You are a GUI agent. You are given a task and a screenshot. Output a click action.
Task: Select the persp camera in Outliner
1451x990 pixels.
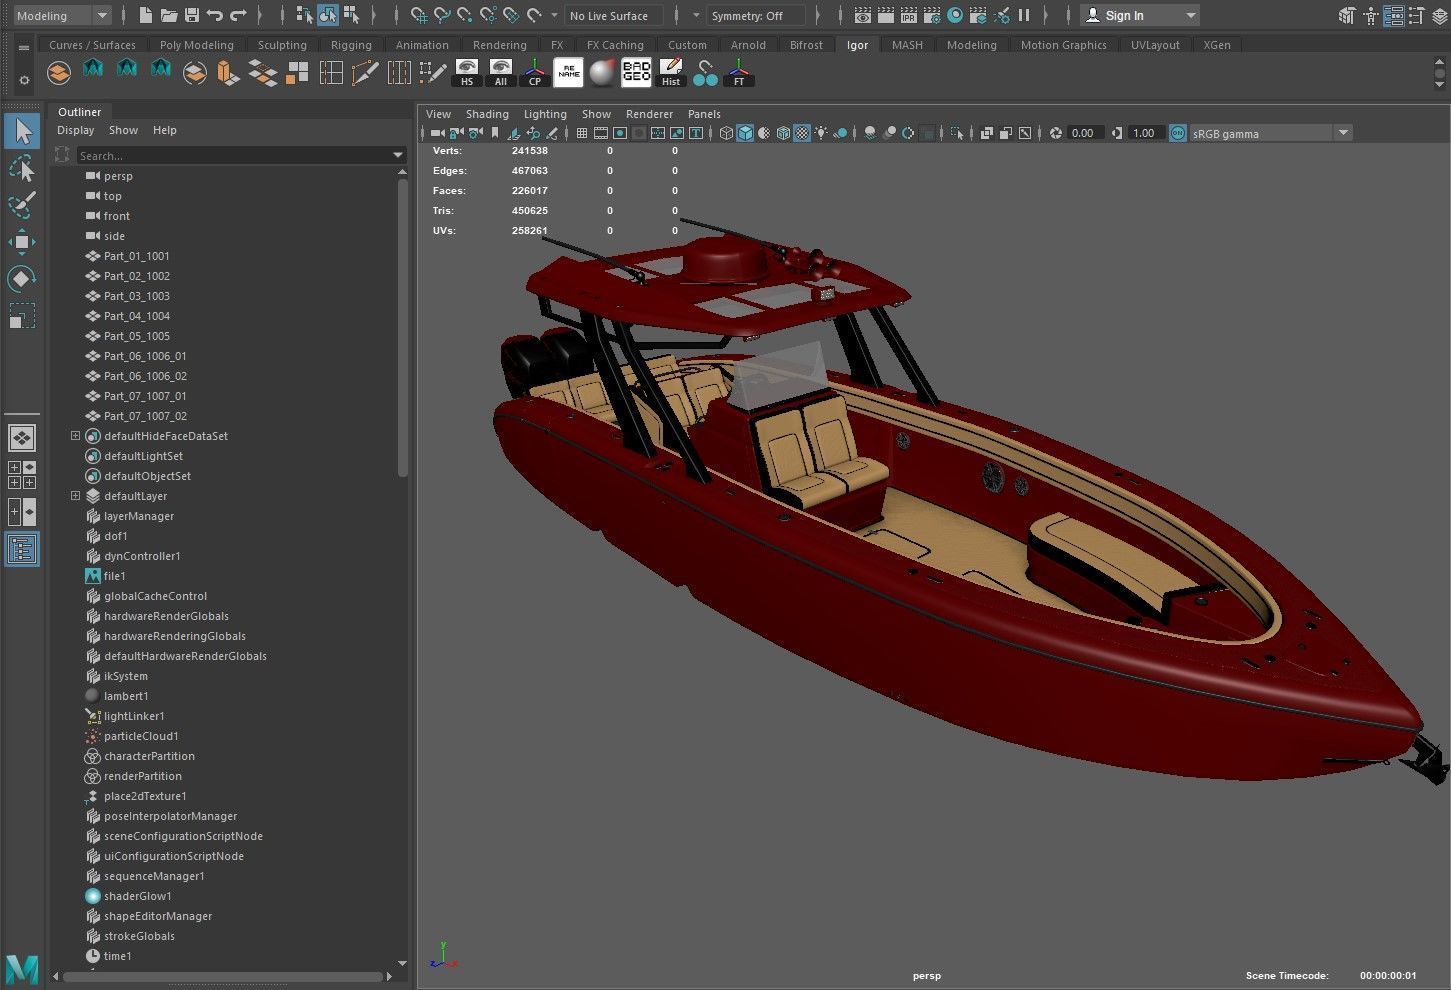(x=118, y=176)
